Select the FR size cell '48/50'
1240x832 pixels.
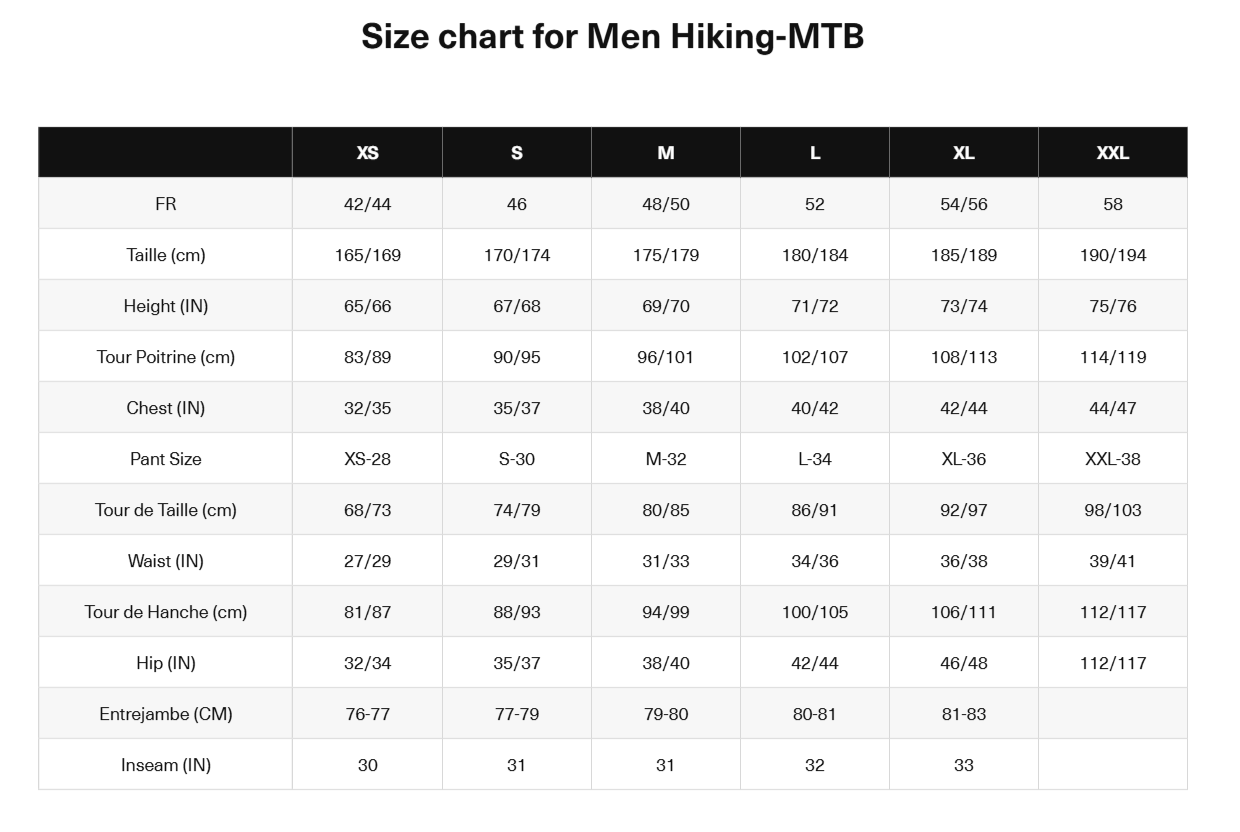point(666,204)
